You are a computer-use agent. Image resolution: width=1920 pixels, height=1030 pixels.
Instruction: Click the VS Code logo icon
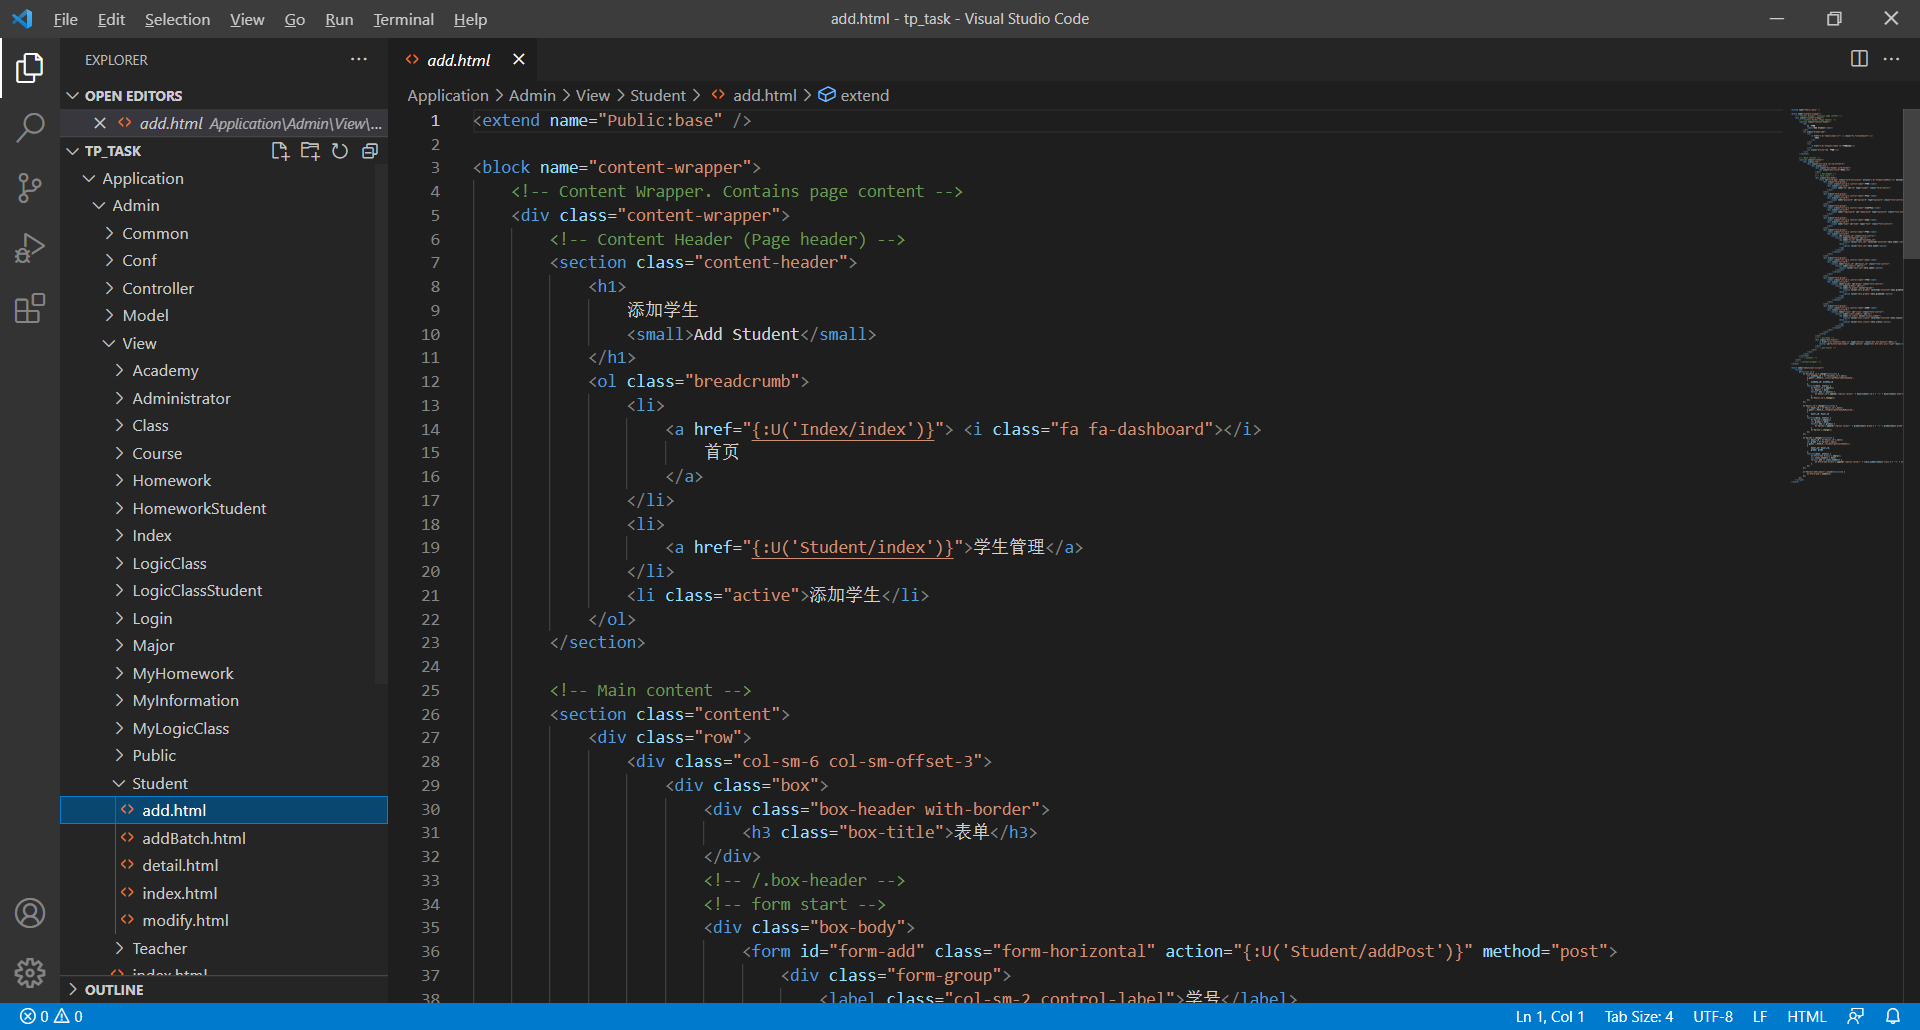click(x=22, y=19)
